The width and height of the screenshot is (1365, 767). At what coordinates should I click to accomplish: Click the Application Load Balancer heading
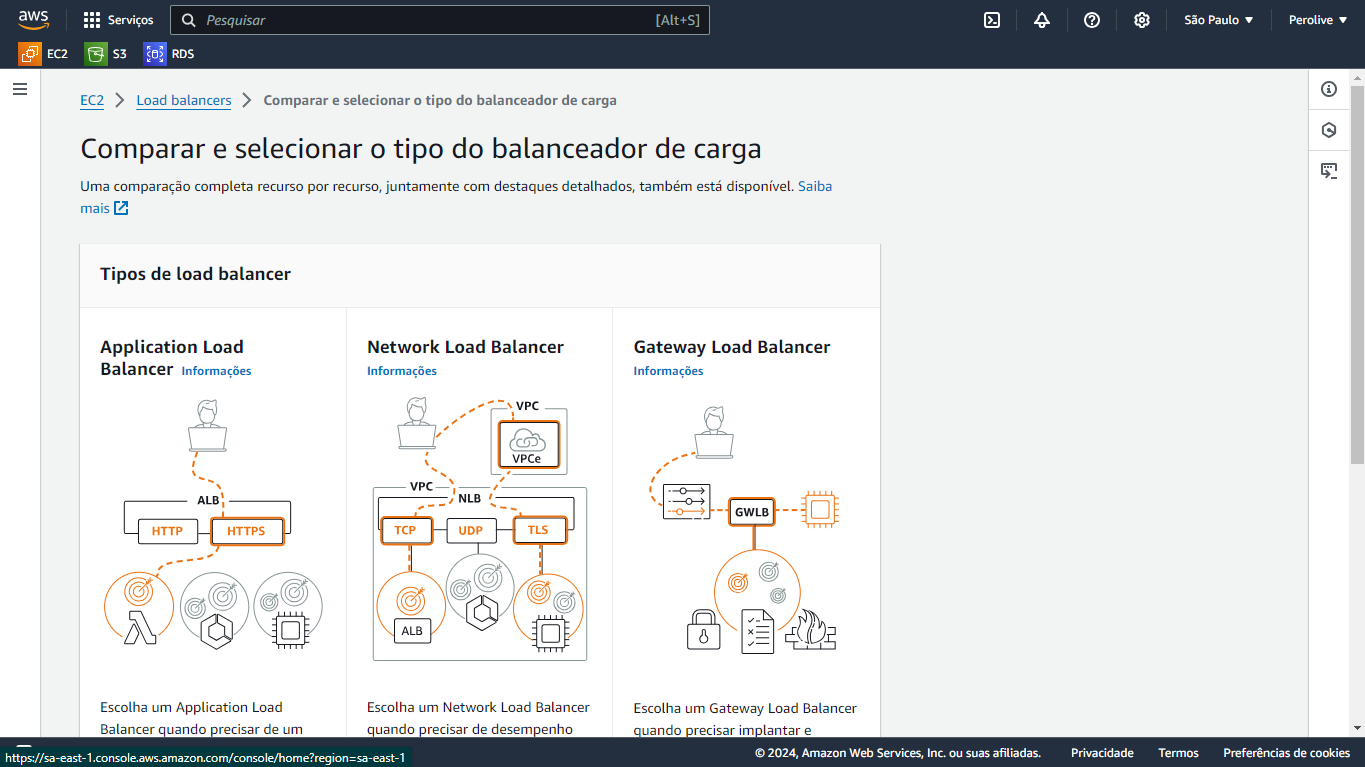pyautogui.click(x=172, y=358)
